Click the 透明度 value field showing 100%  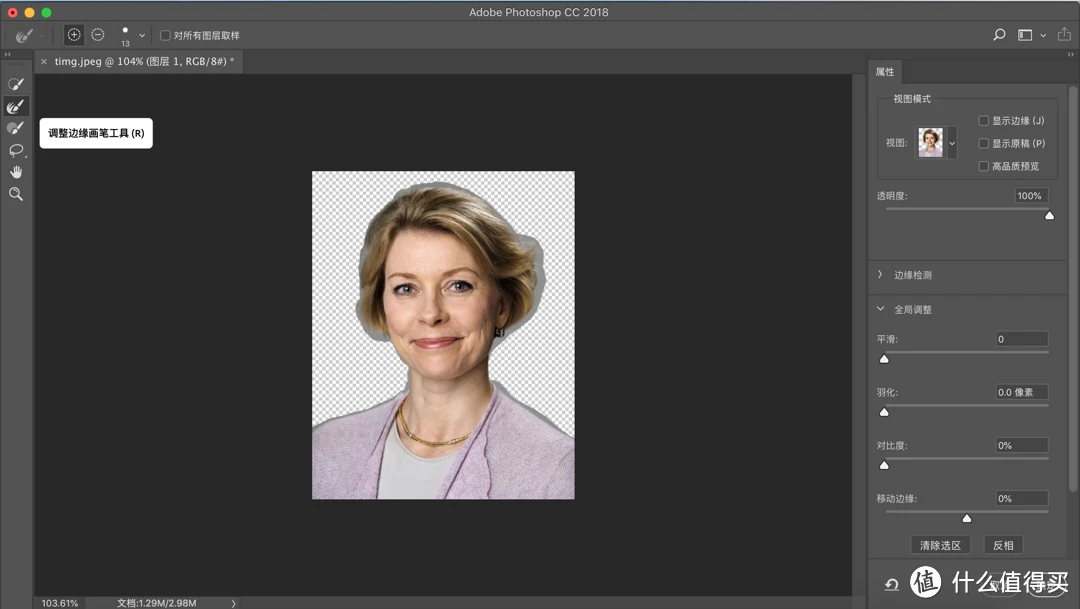[1031, 196]
